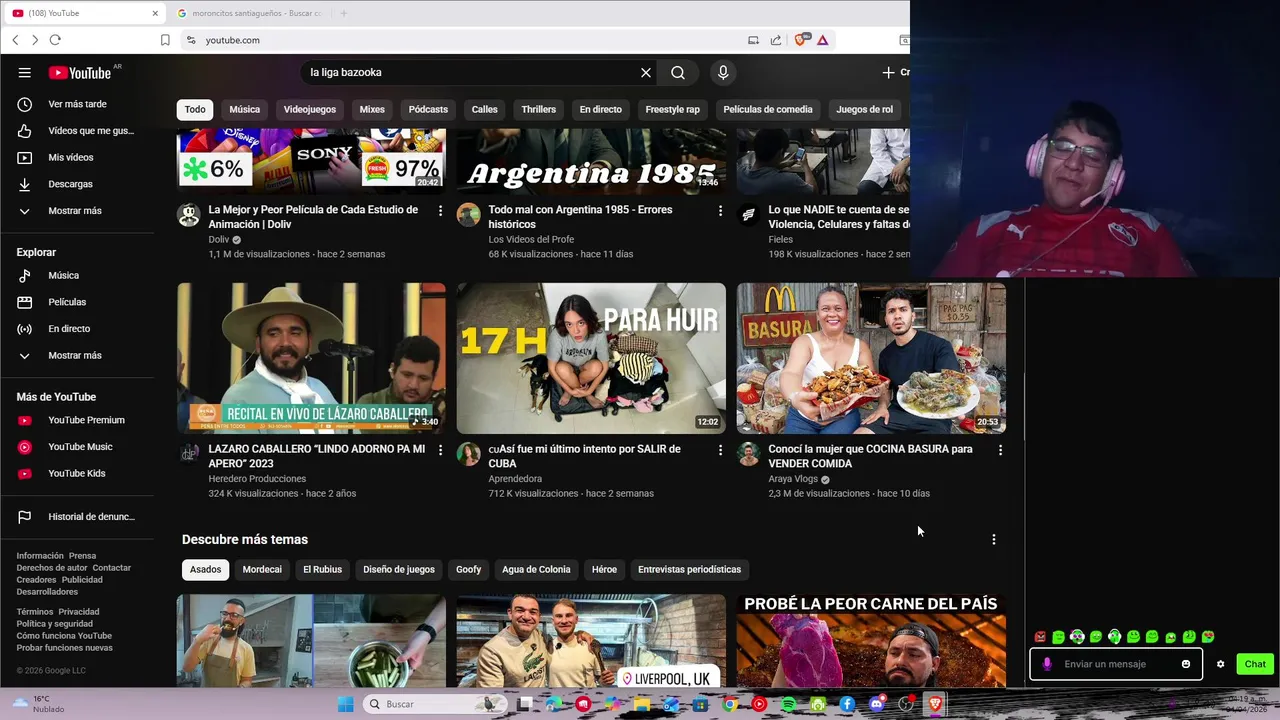Click the green Chat button
The image size is (1280, 720).
point(1255,664)
